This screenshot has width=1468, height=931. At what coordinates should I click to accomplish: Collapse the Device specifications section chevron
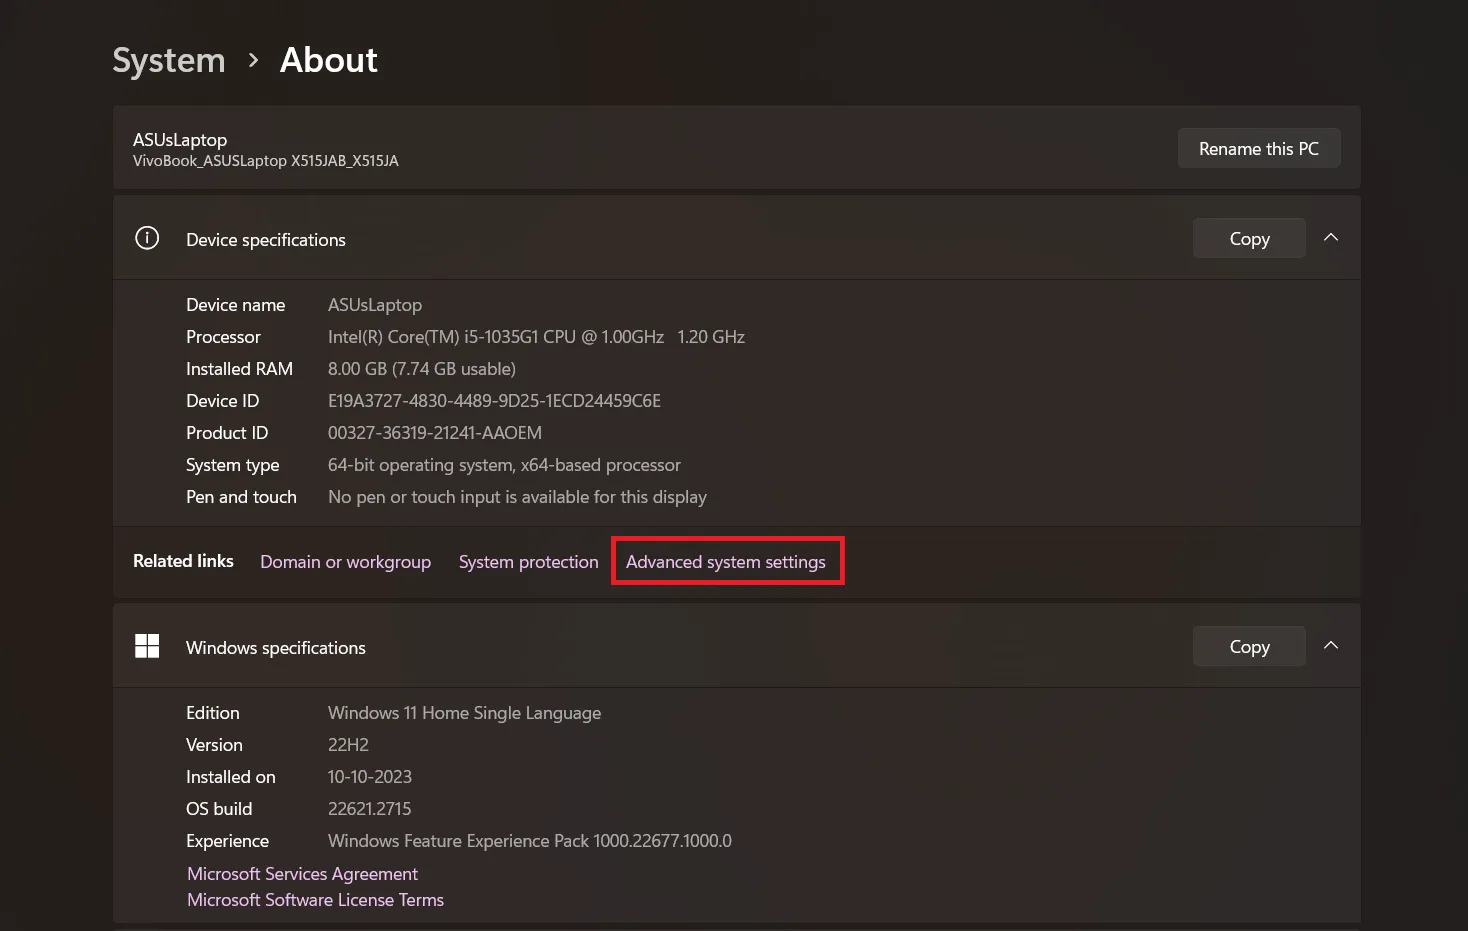coord(1331,238)
